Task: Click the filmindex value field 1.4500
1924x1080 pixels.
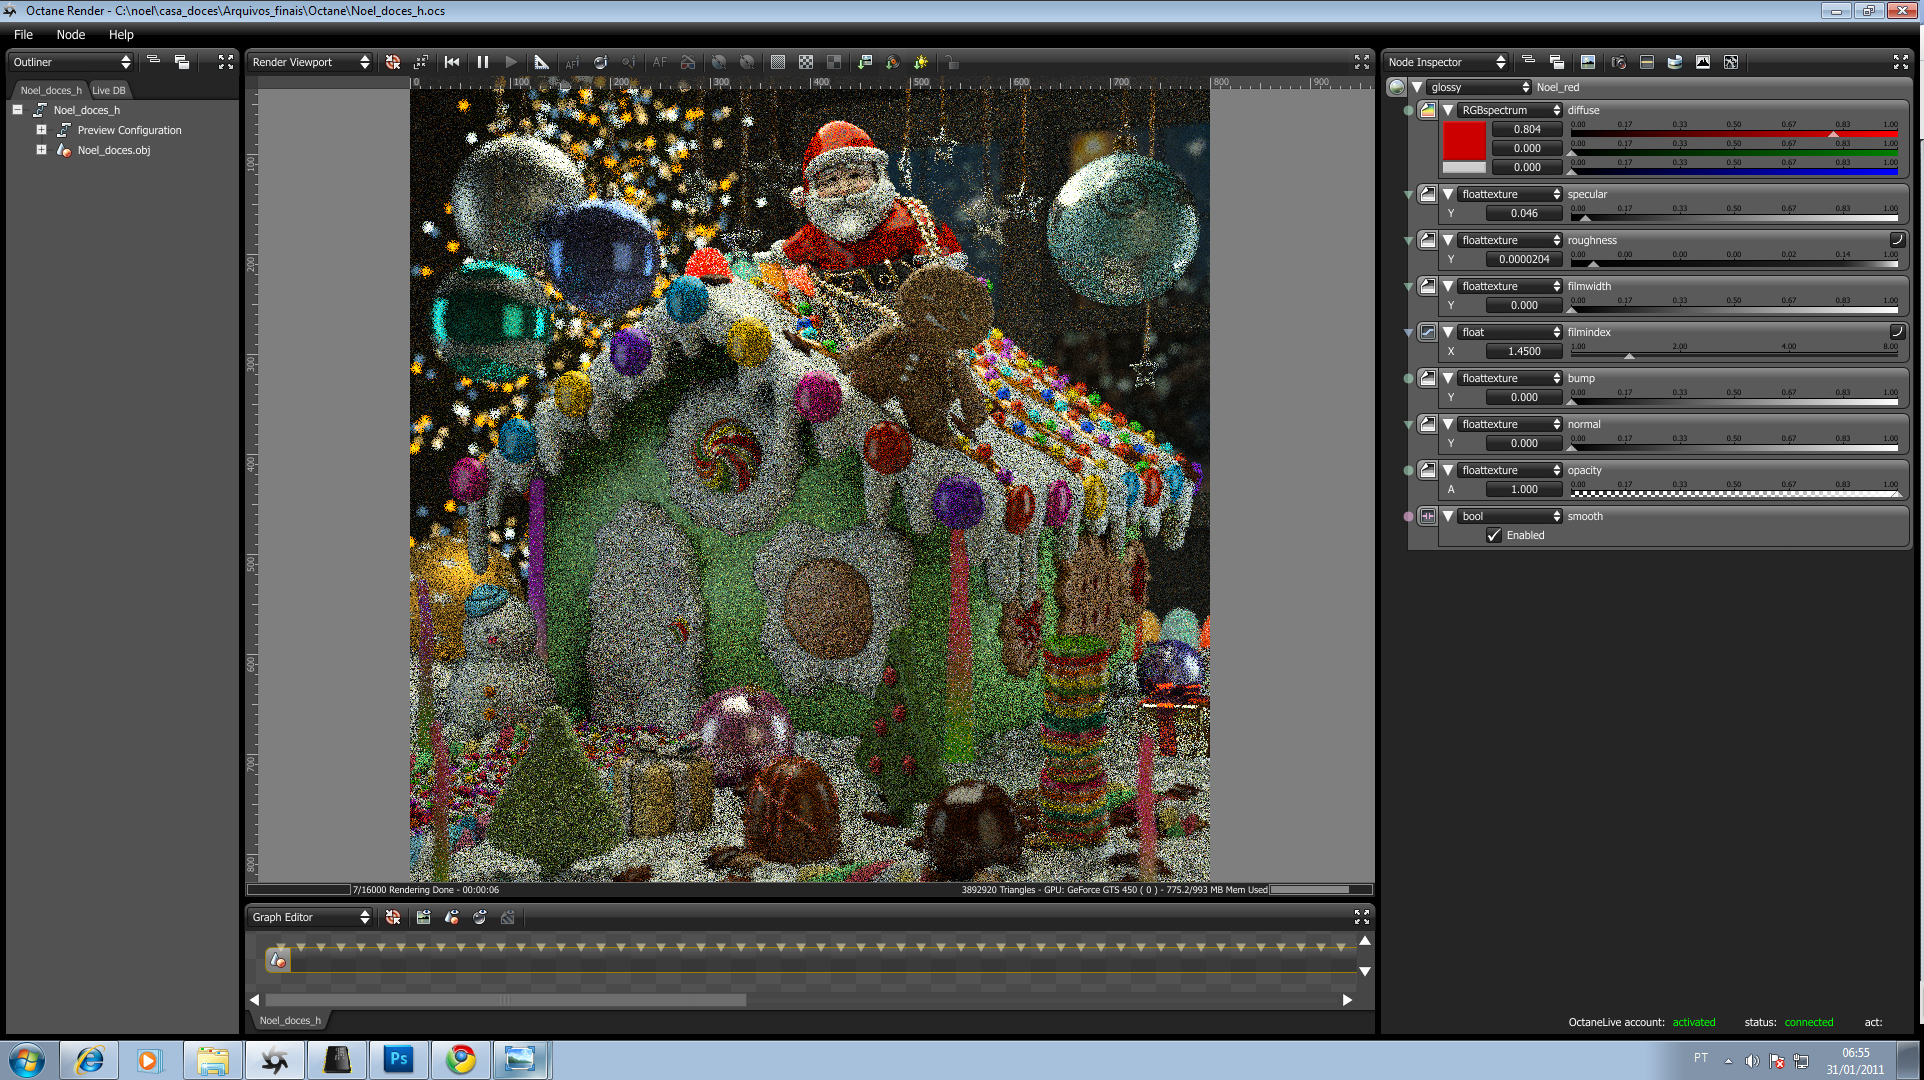Action: [1523, 351]
